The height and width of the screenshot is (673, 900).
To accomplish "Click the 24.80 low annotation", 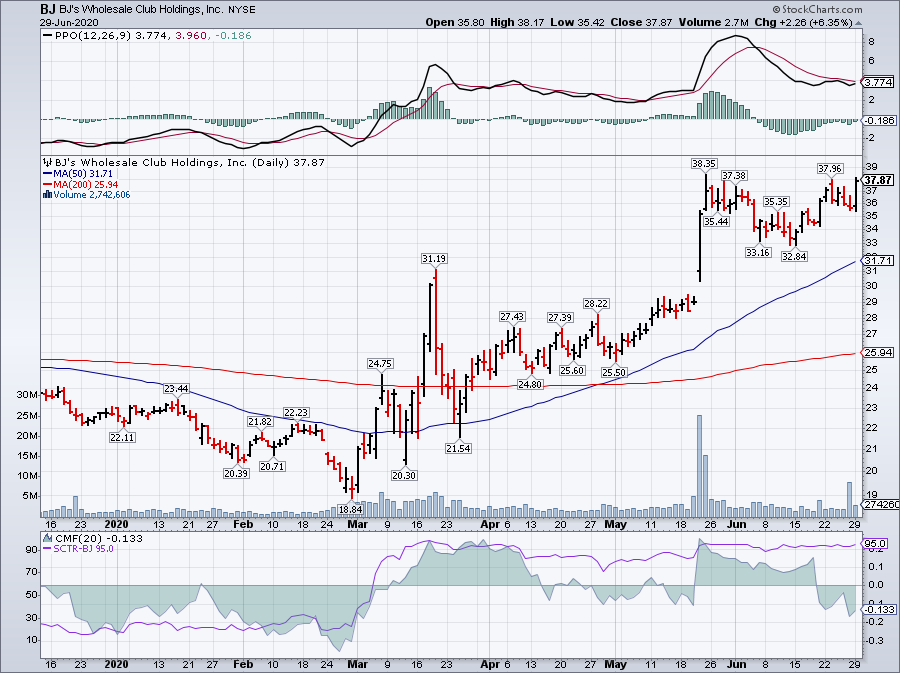I will point(530,384).
